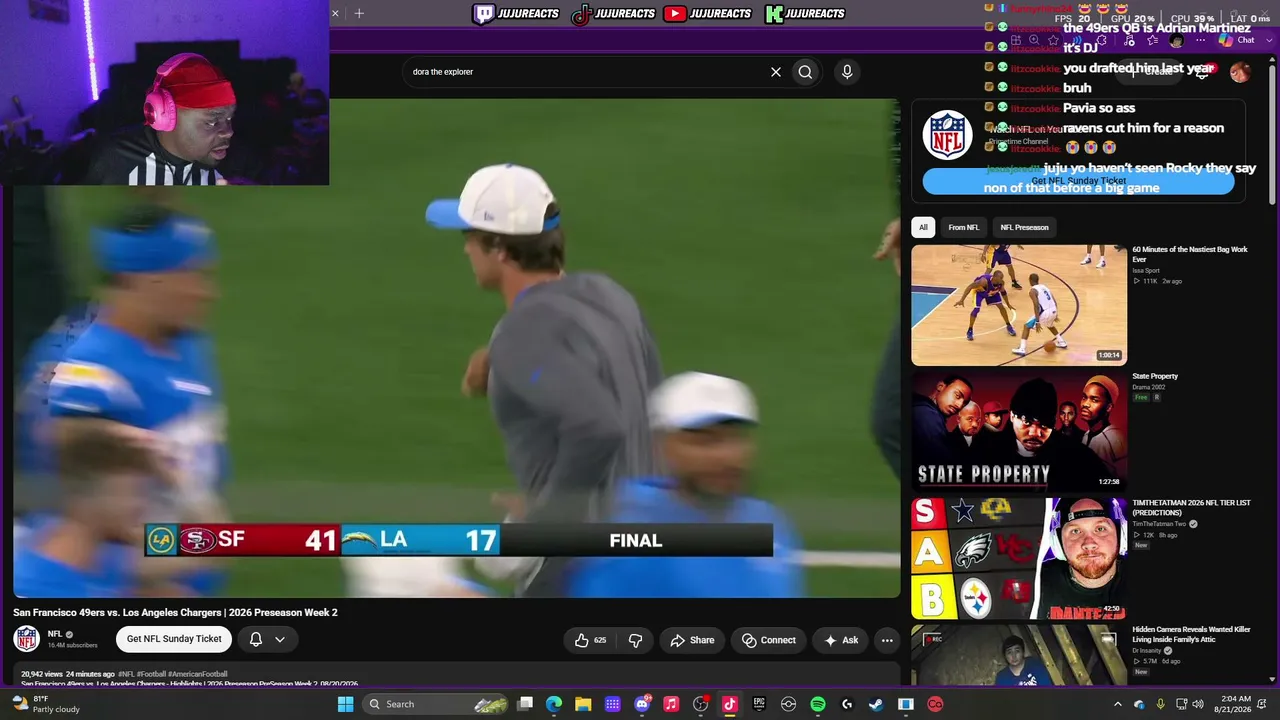The image size is (1280, 720).
Task: Dislike the video with thumbs down
Action: [635, 640]
